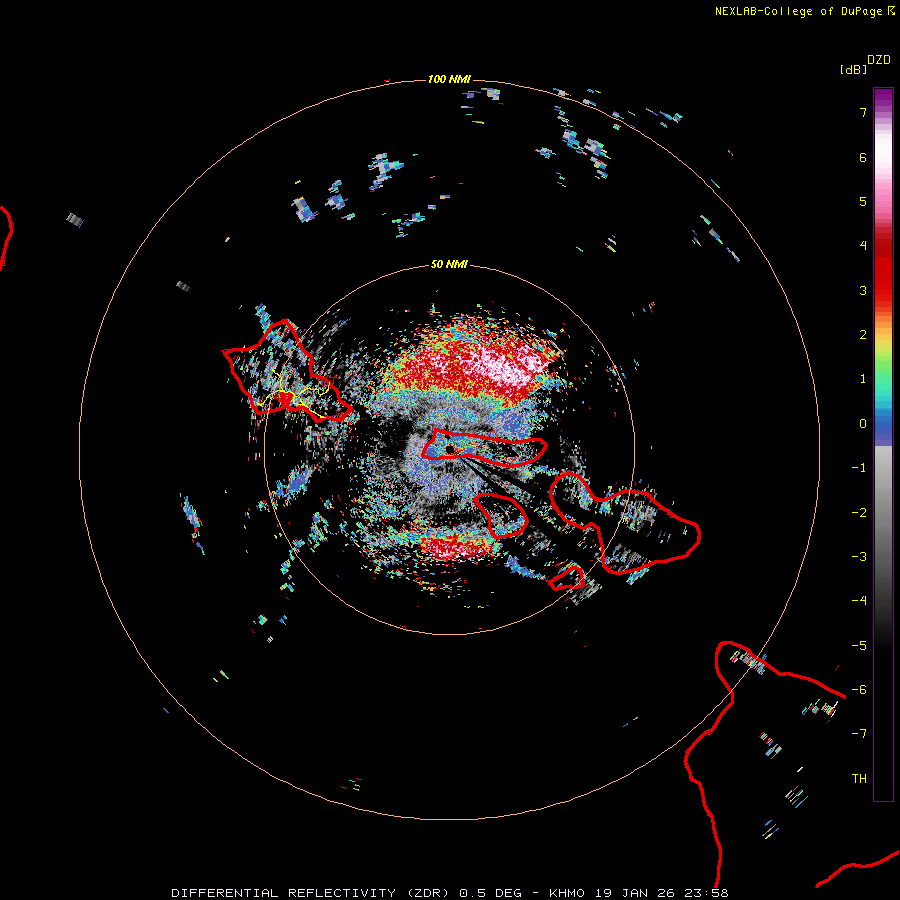Click the 2 value on the colorbar scale
Screen dimensions: 900x900
863,335
